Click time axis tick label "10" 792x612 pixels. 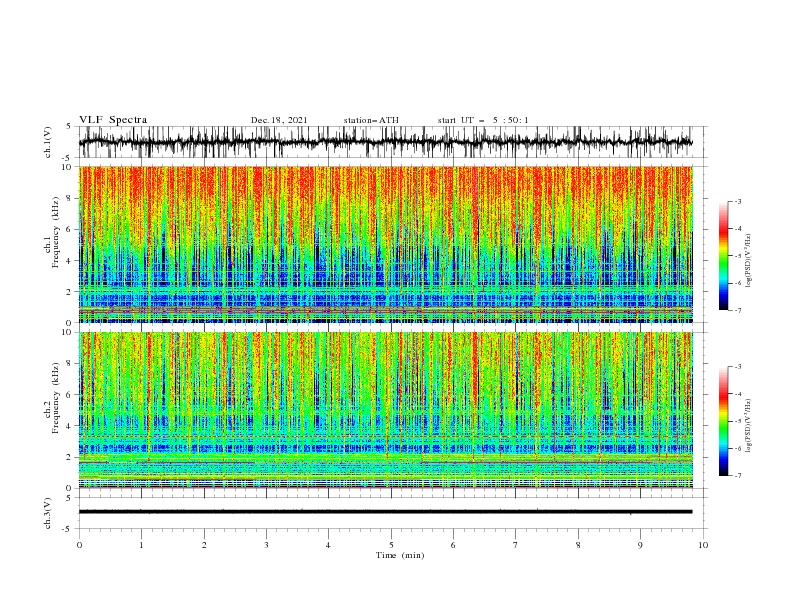703,545
